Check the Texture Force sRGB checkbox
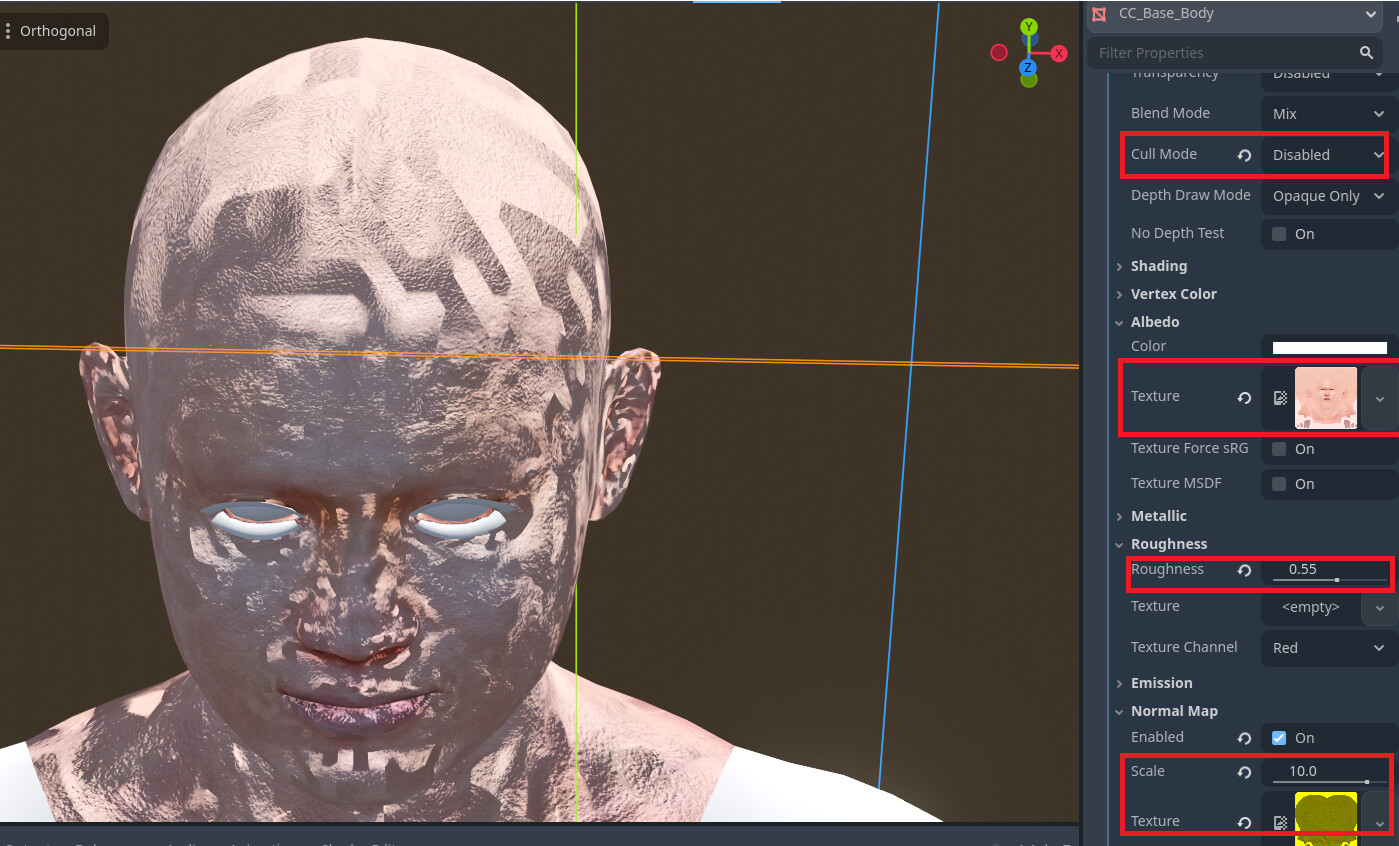 tap(1277, 449)
